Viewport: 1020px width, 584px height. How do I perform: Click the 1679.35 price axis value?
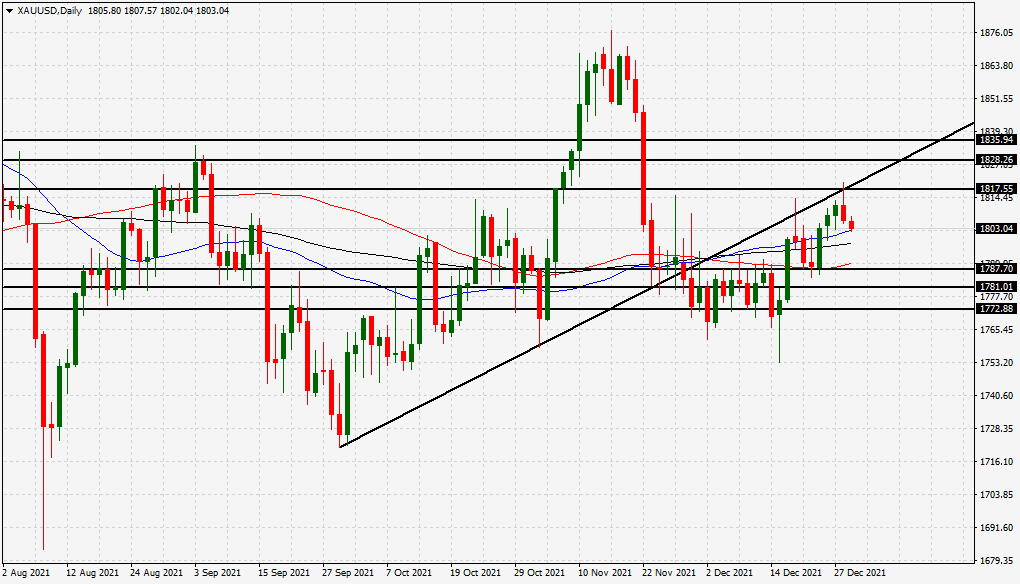coord(997,561)
